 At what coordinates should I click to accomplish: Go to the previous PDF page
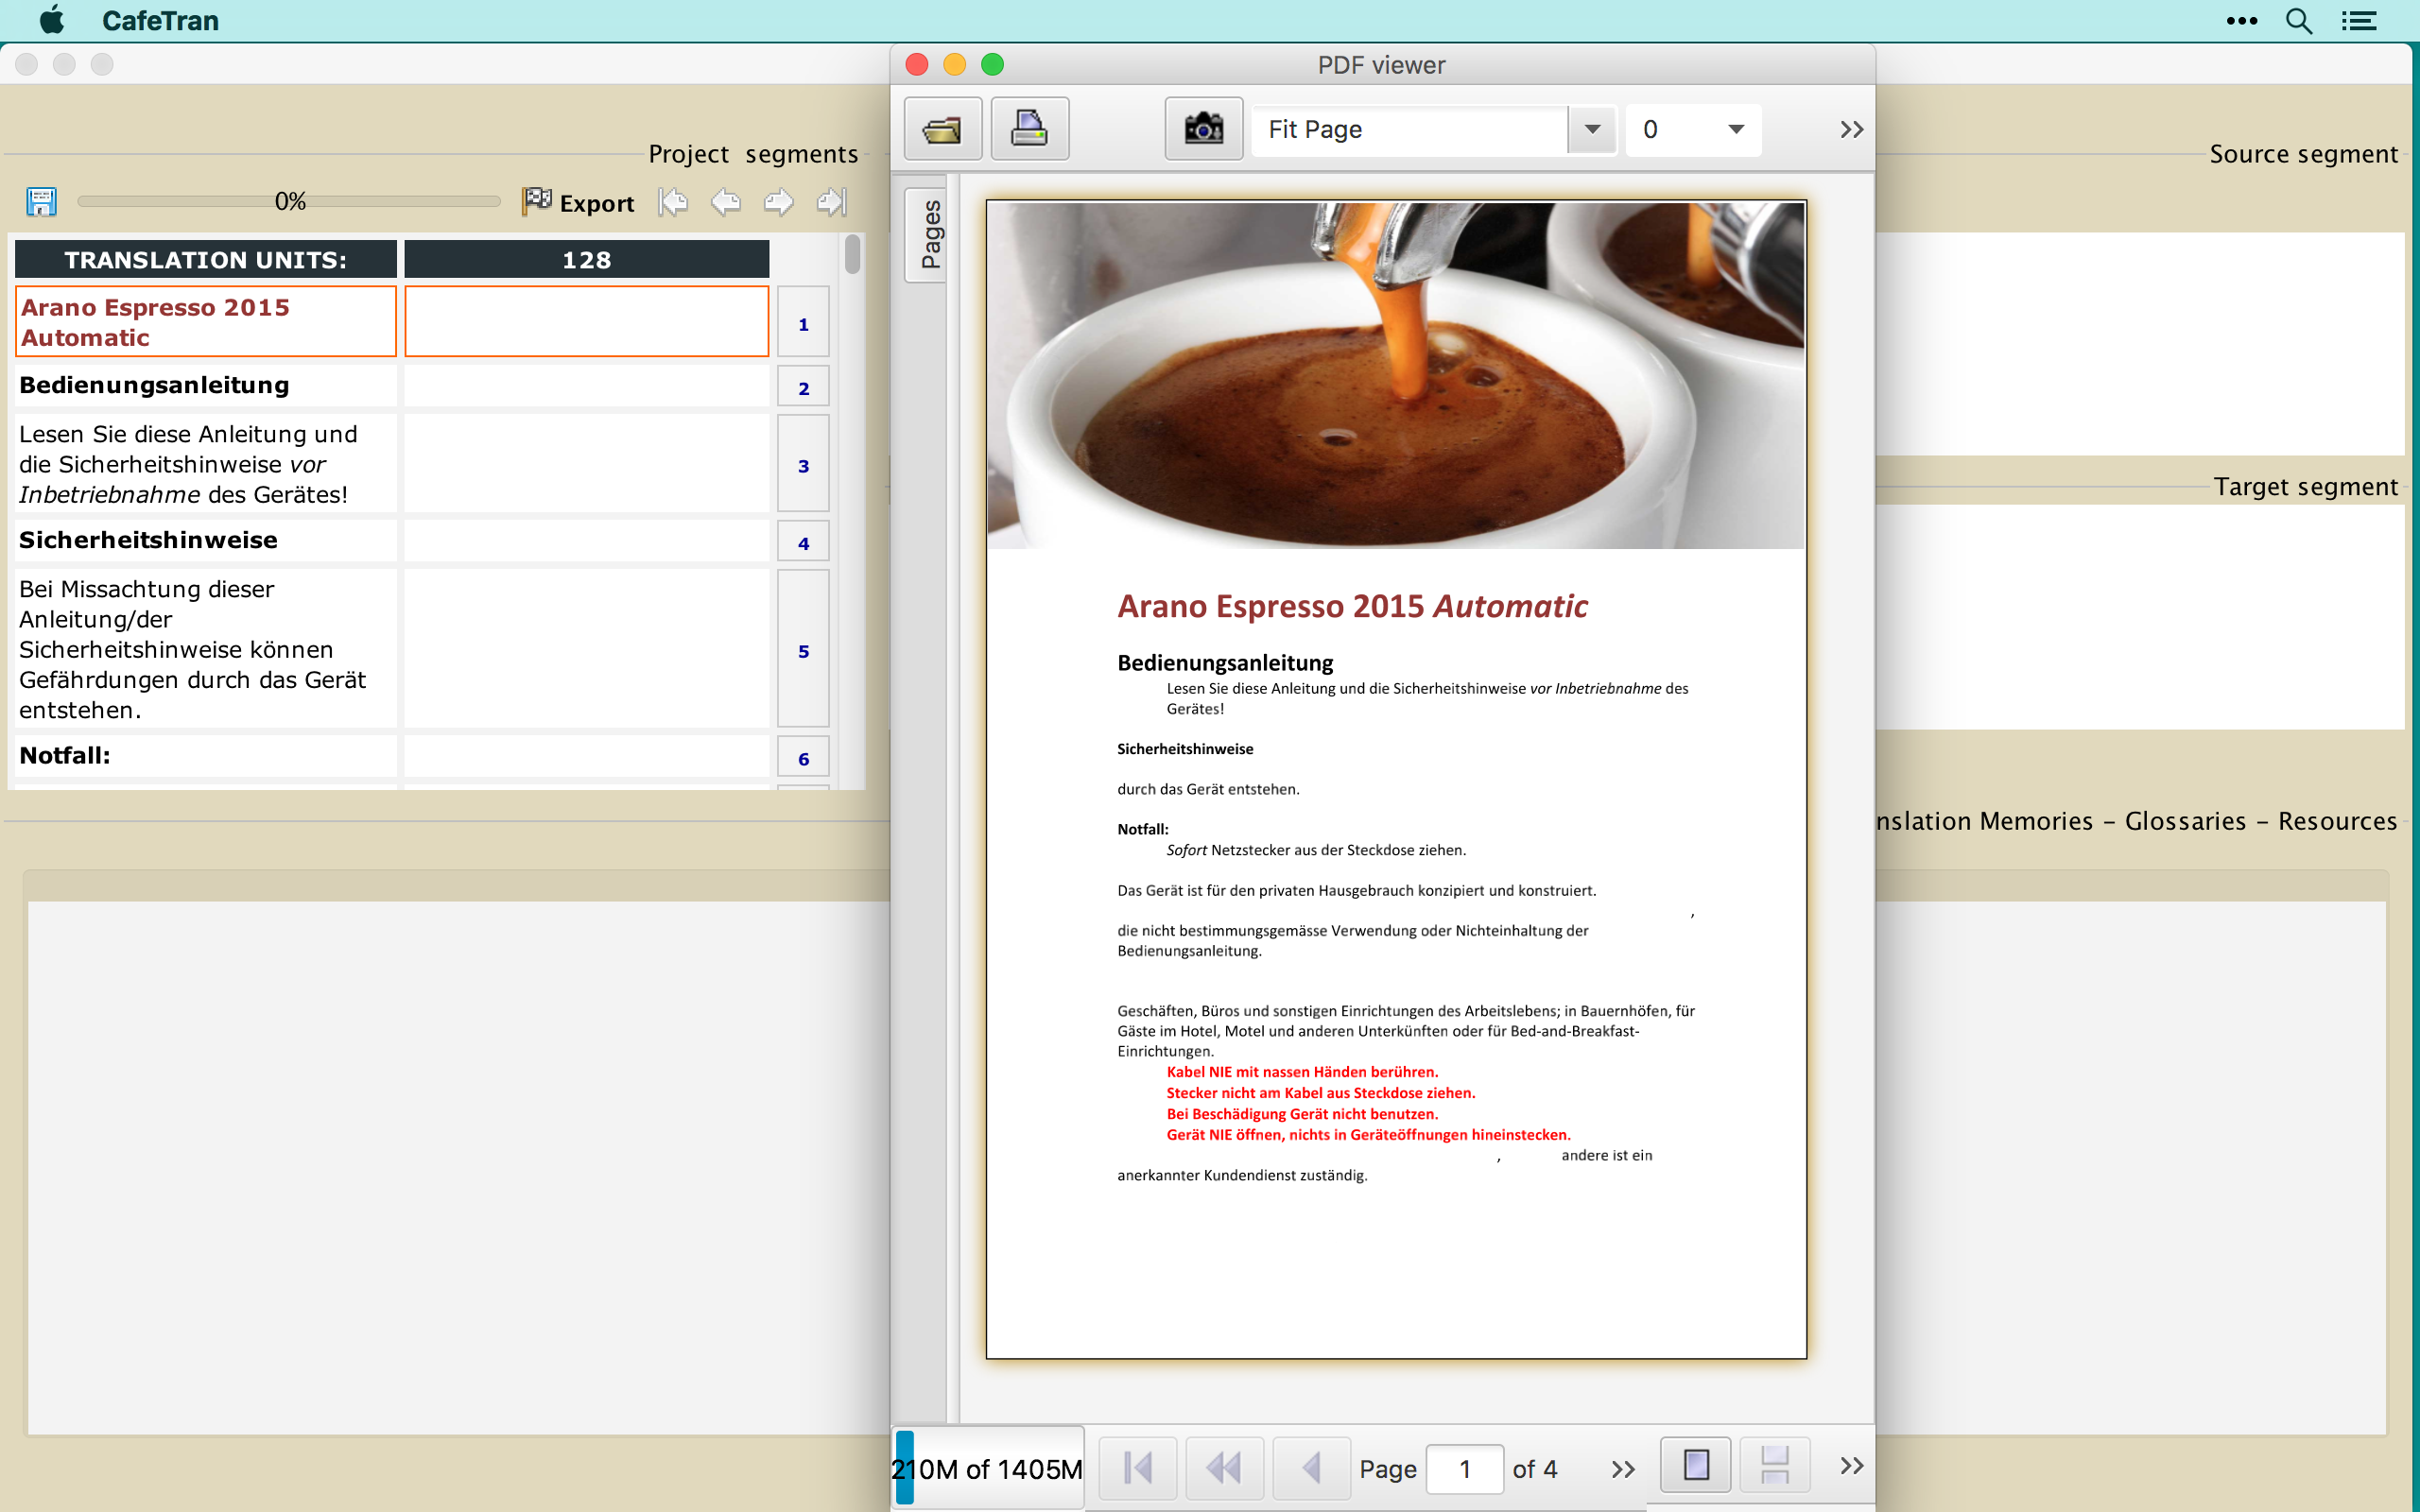[1311, 1467]
